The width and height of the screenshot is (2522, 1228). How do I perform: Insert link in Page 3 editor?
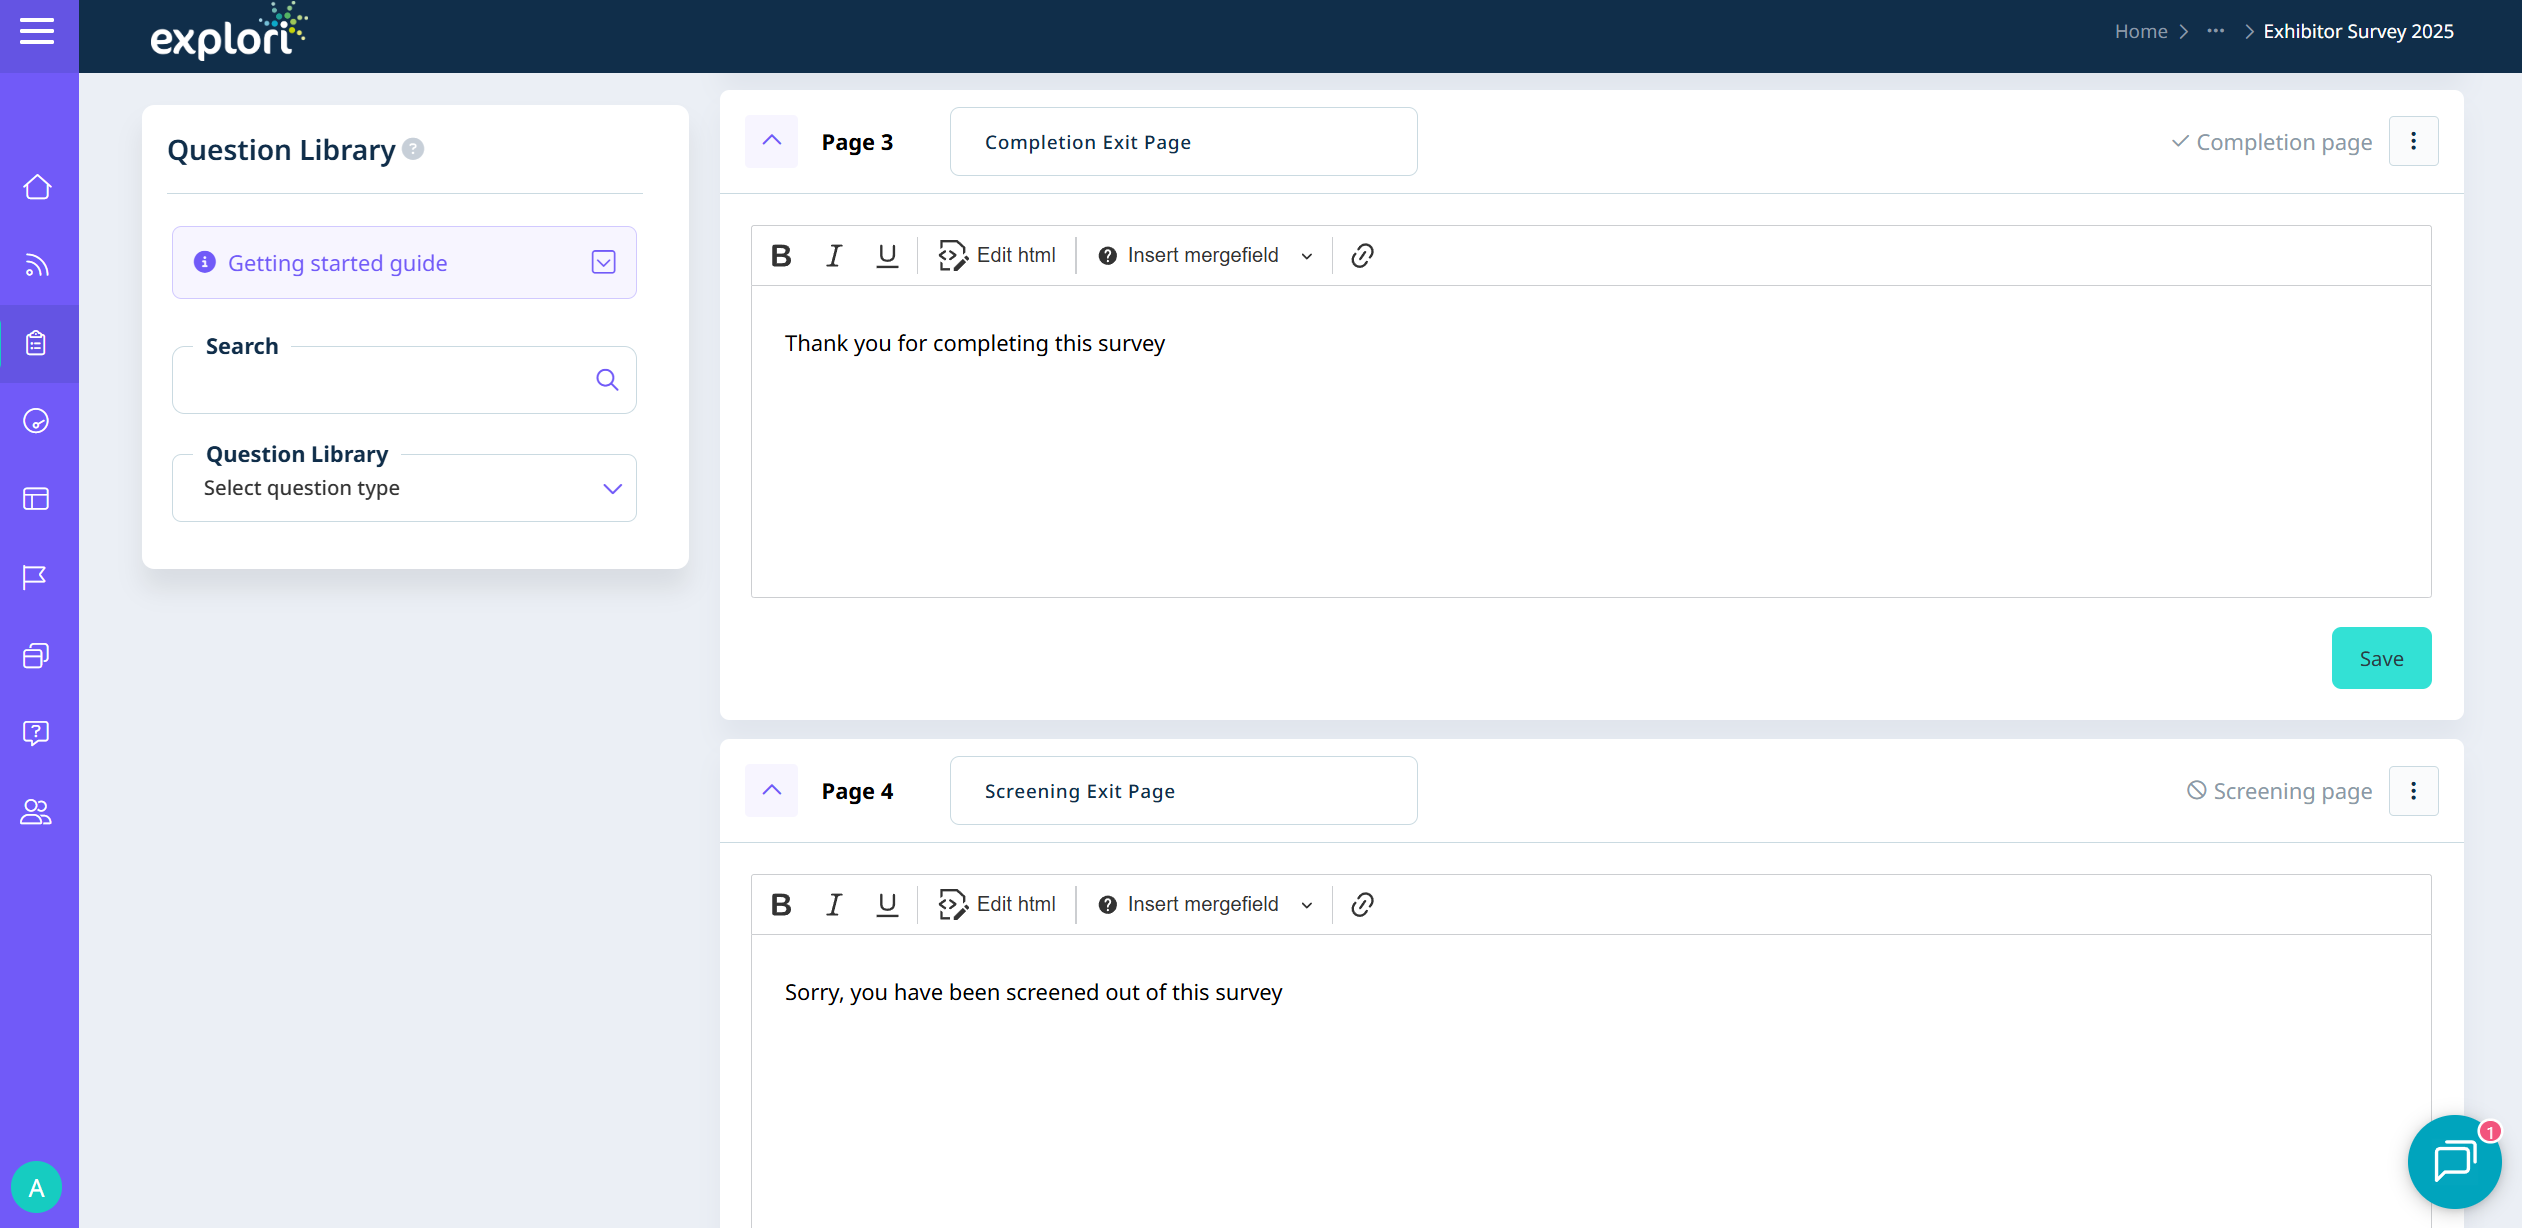pyautogui.click(x=1362, y=256)
